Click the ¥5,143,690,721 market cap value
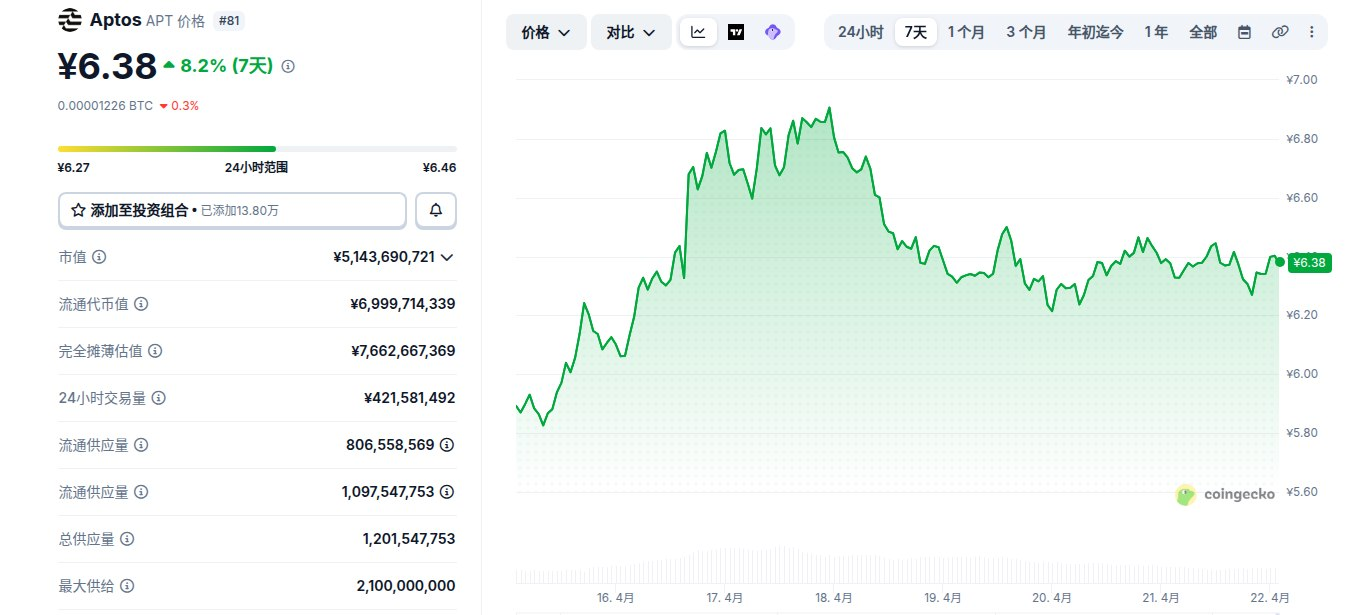 pos(384,257)
